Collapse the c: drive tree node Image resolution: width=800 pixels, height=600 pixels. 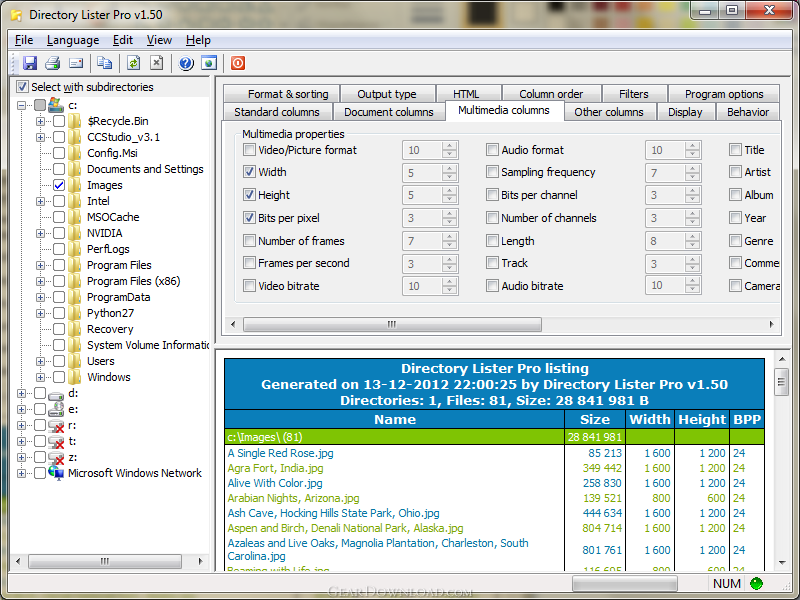(21, 106)
